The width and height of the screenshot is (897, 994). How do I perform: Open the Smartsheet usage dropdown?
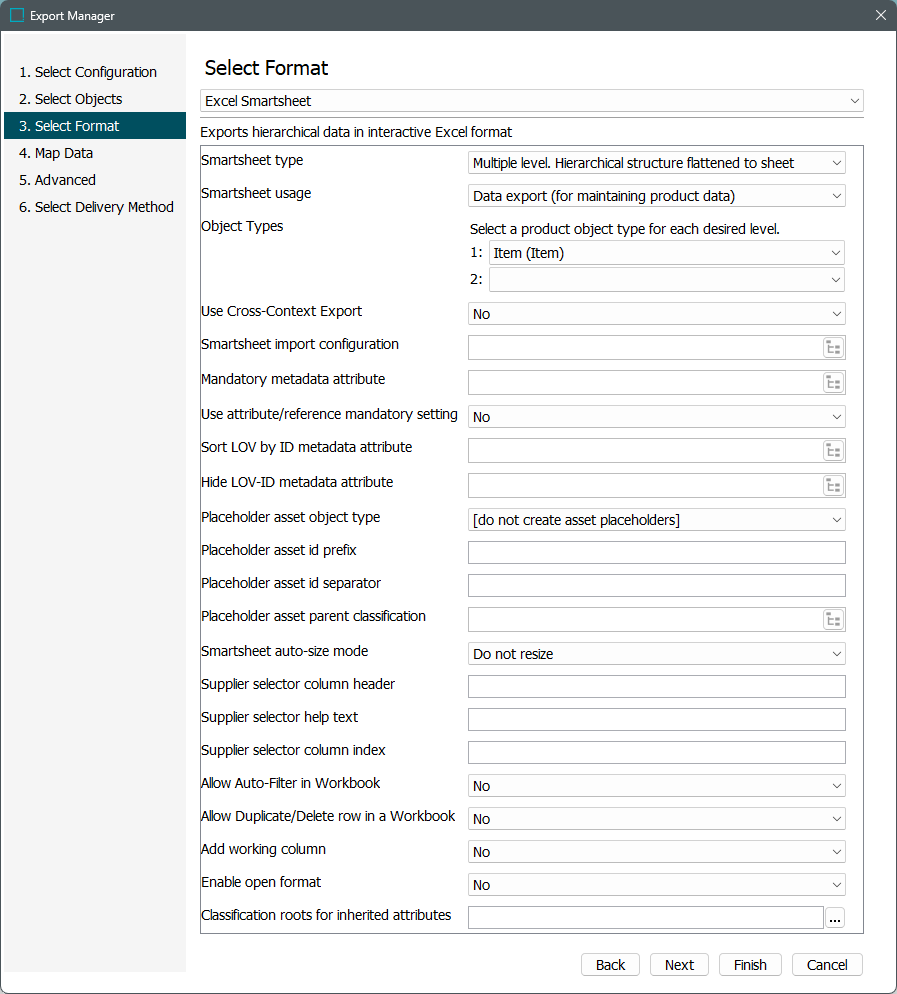(657, 196)
